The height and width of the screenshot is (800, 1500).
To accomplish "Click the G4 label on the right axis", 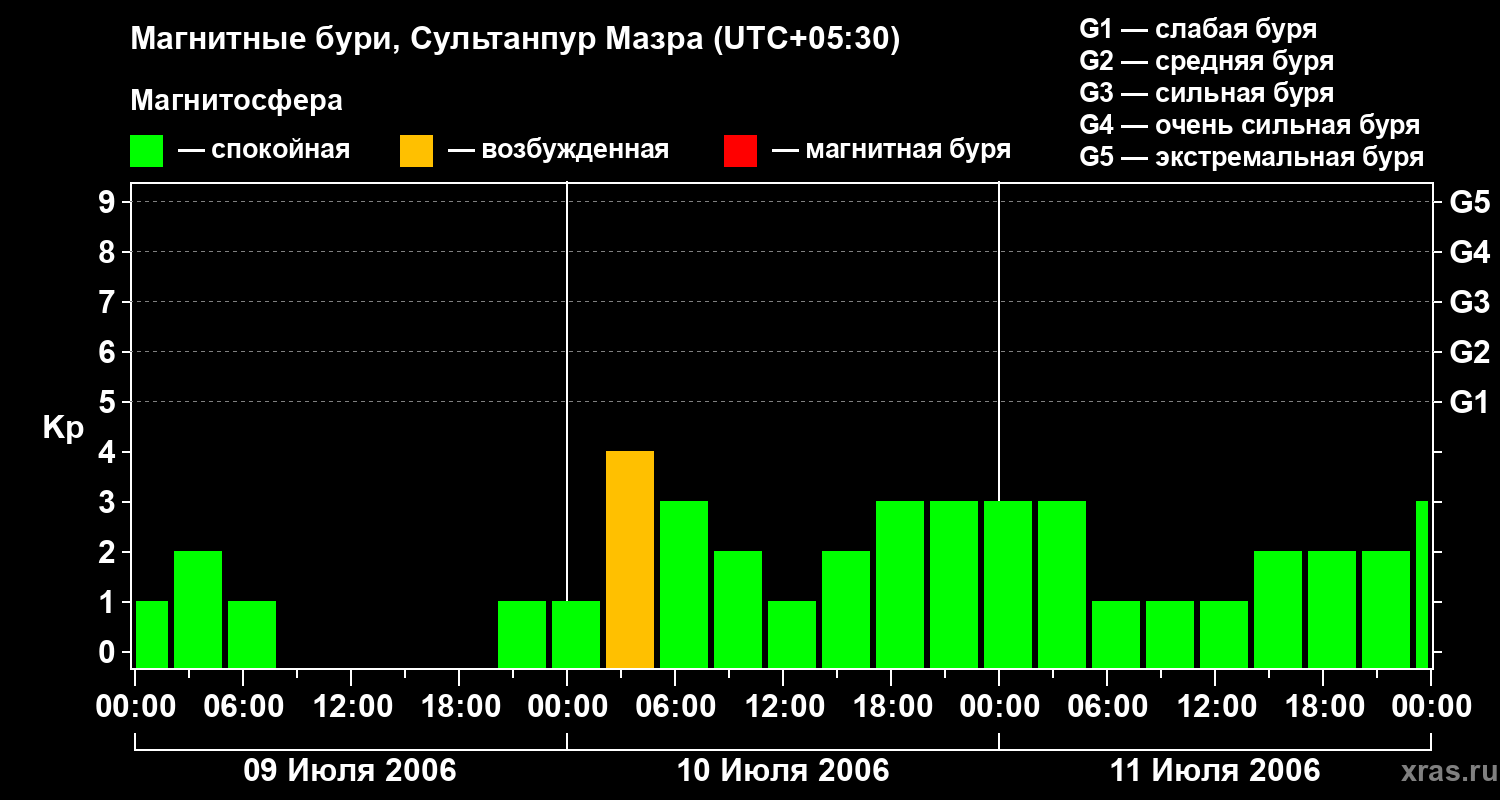I will click(1469, 252).
